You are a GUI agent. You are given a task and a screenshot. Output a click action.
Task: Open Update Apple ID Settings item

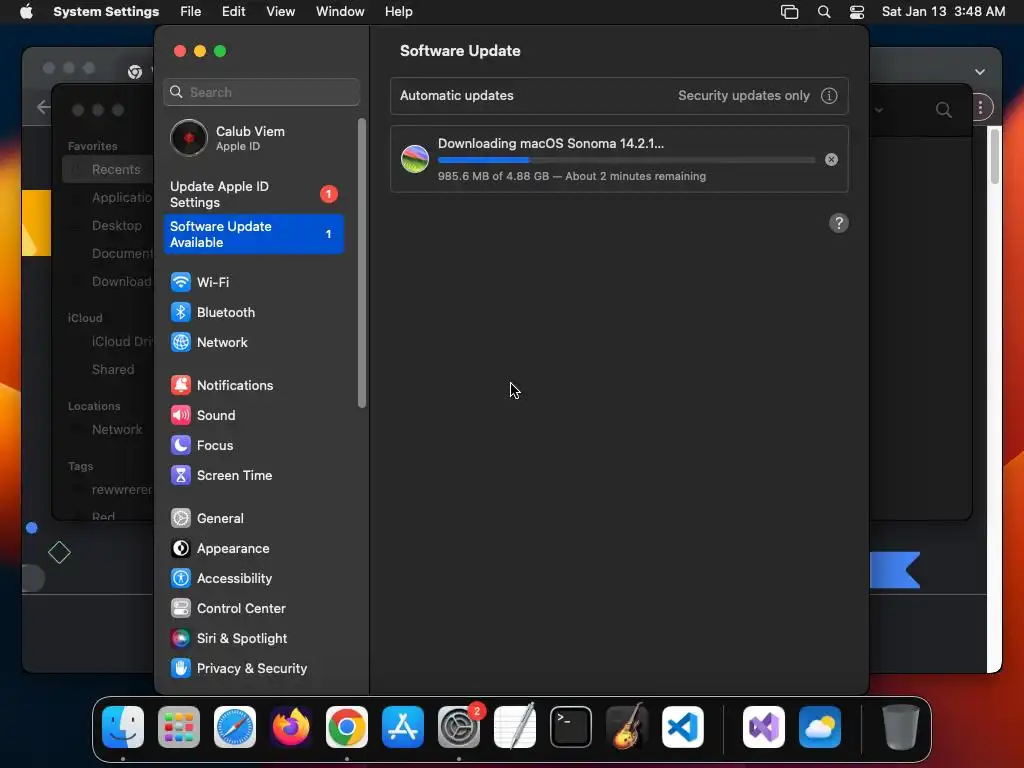pos(253,195)
